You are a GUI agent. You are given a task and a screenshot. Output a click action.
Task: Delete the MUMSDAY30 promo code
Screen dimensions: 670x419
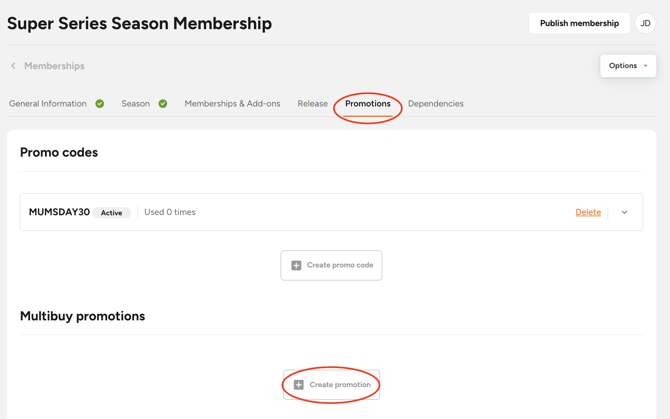tap(588, 212)
